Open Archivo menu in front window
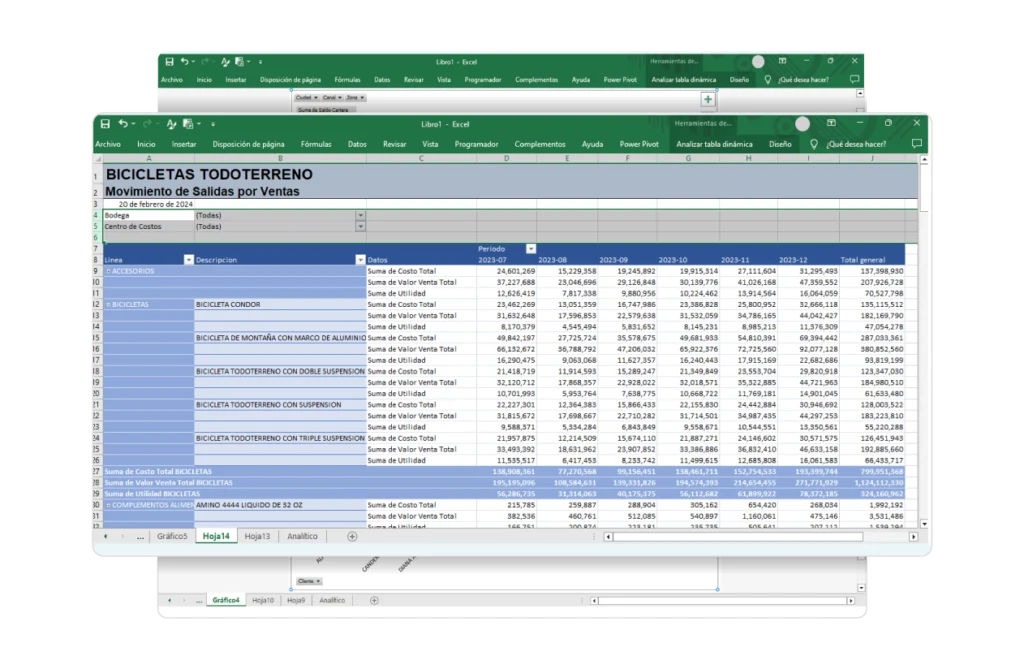Screen dimensions: 1024x656 pos(108,144)
